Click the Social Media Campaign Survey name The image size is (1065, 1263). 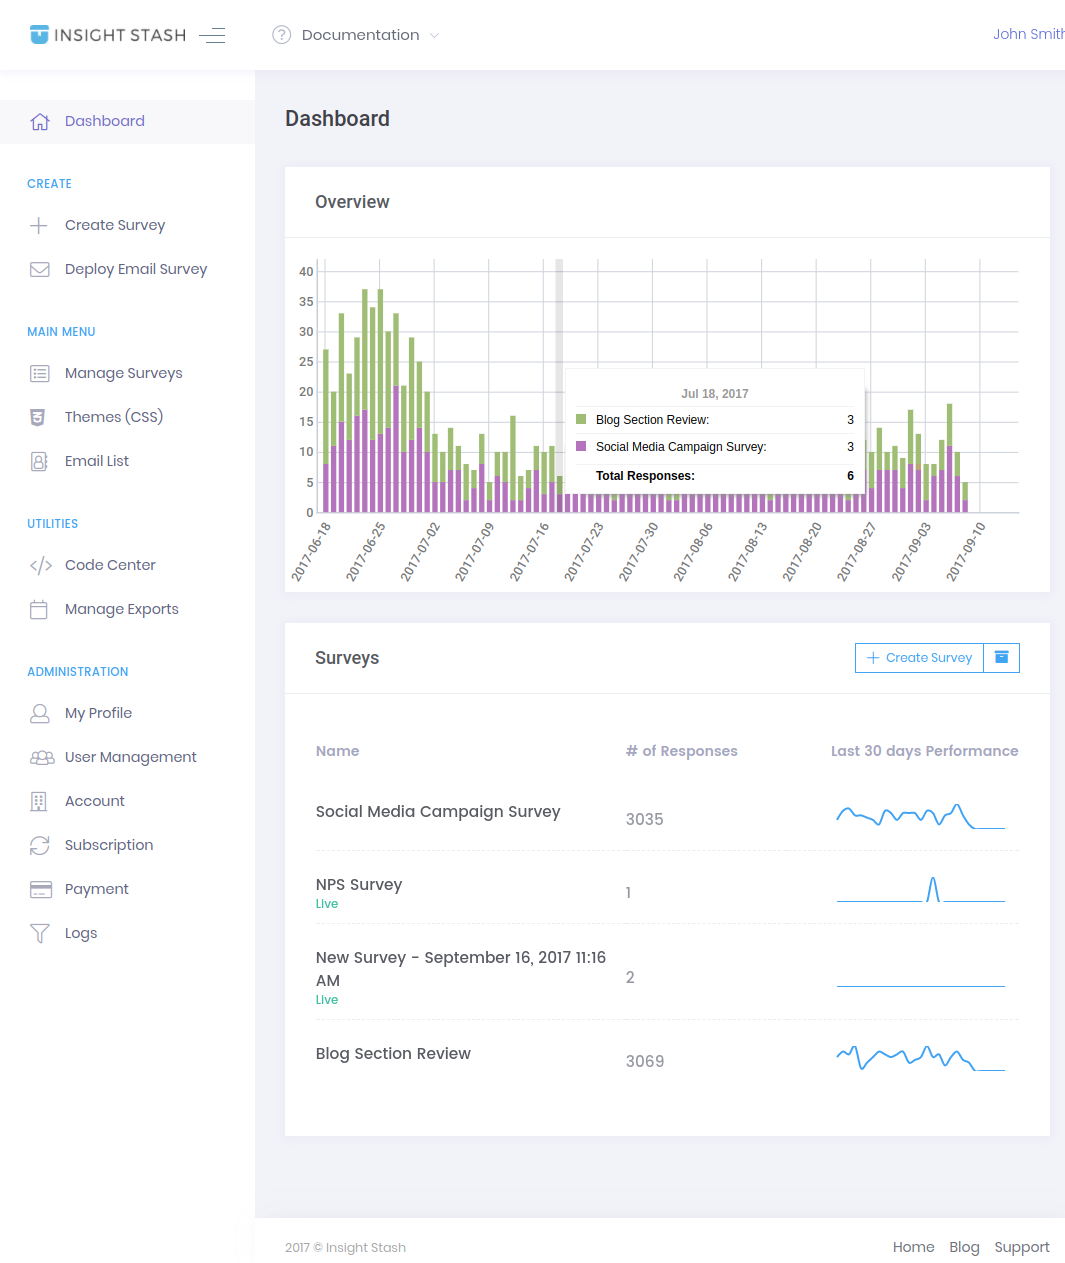click(438, 811)
